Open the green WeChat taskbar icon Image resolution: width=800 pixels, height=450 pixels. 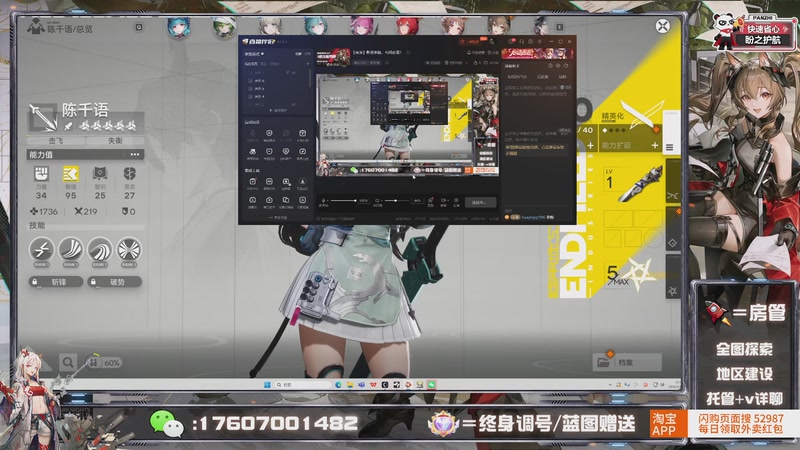tap(432, 385)
